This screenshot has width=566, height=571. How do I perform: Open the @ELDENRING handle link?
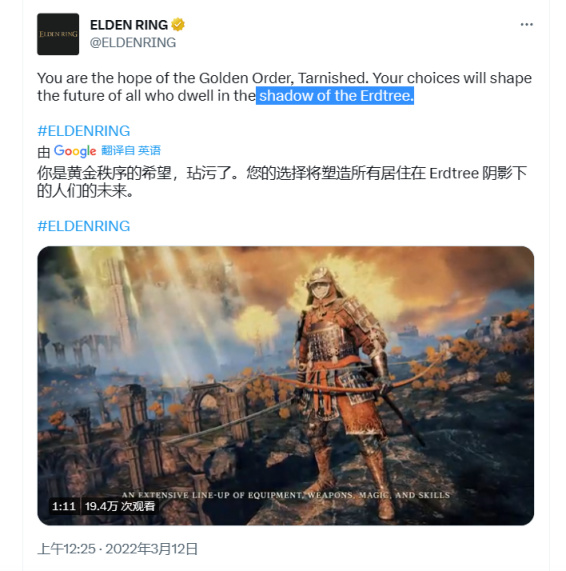tap(133, 43)
